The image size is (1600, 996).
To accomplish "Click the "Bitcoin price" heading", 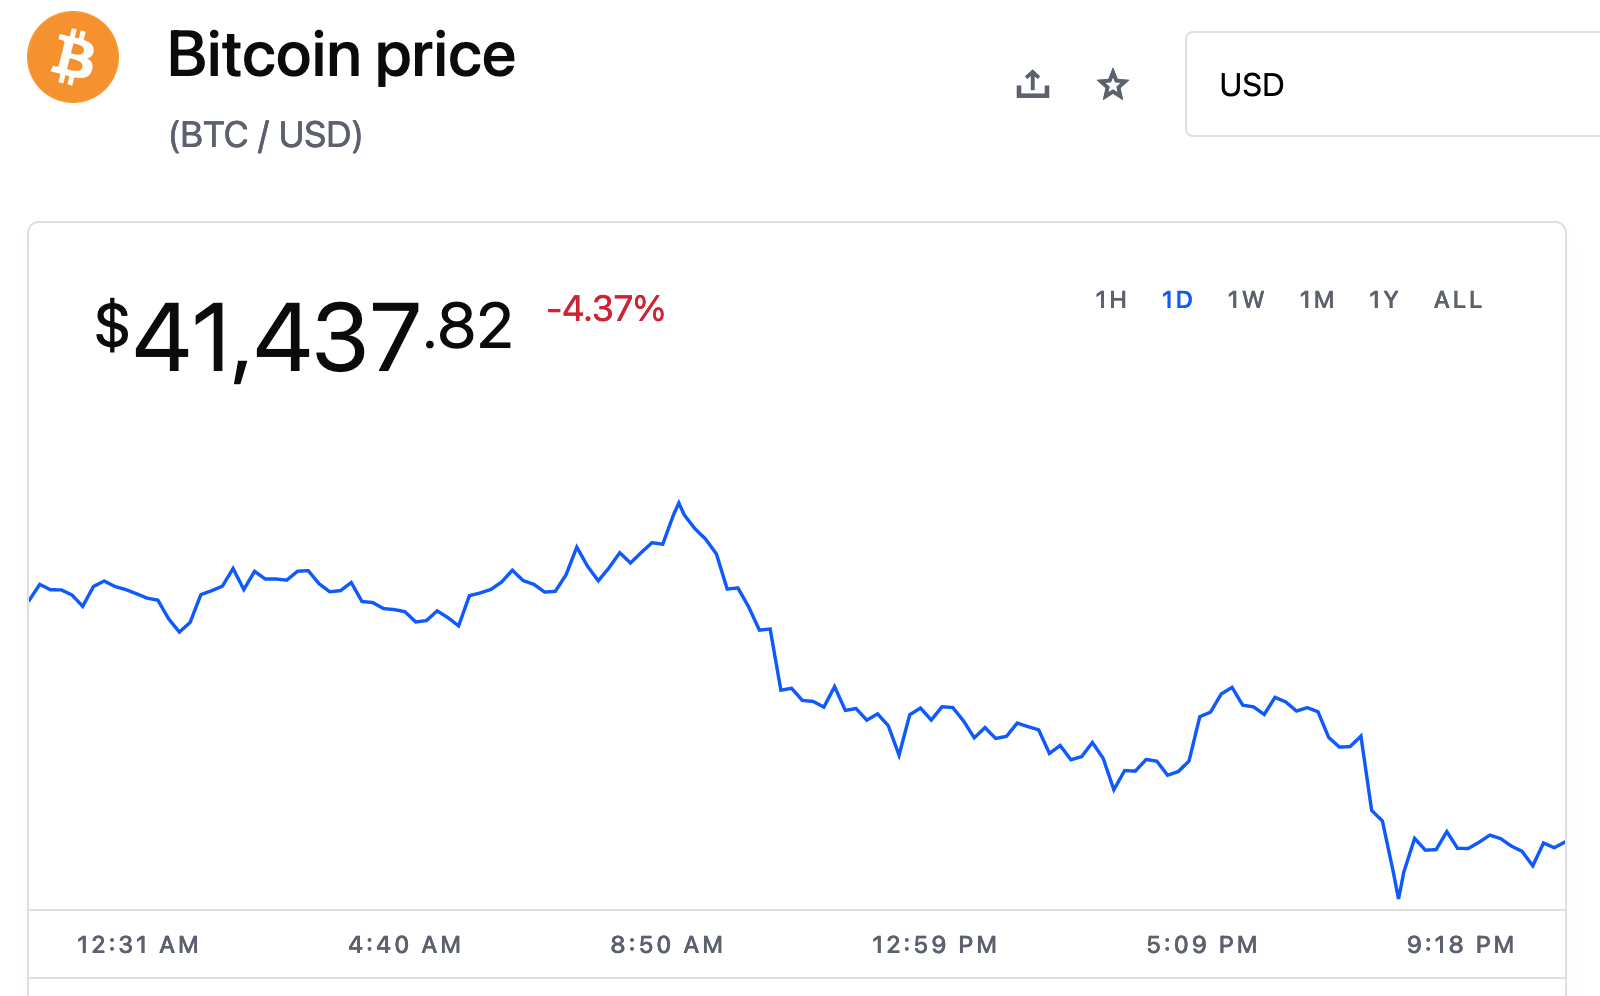I will (x=341, y=55).
